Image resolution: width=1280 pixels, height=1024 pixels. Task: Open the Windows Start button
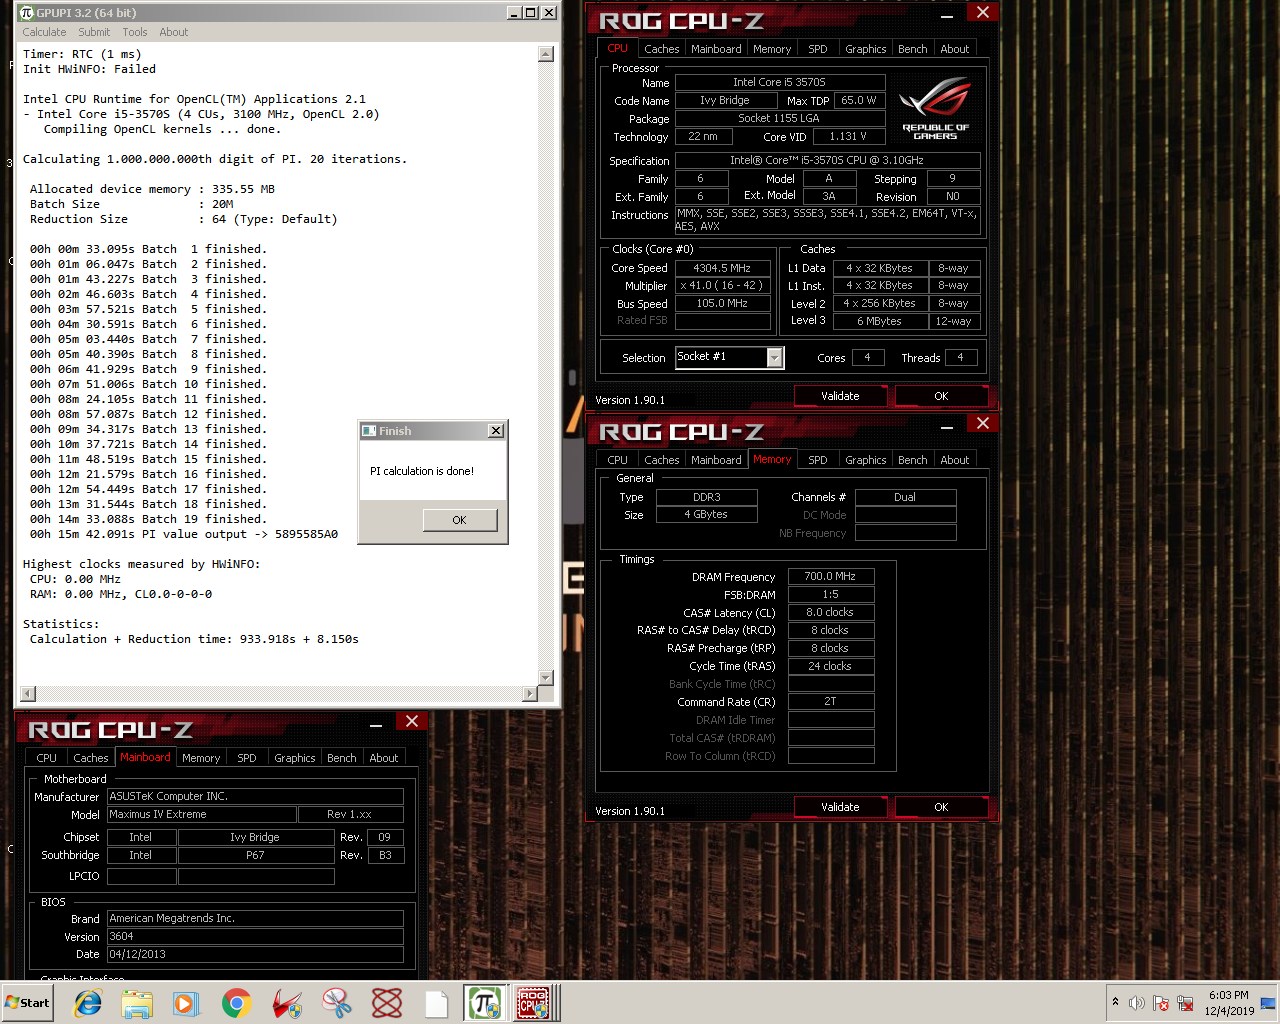28,1003
